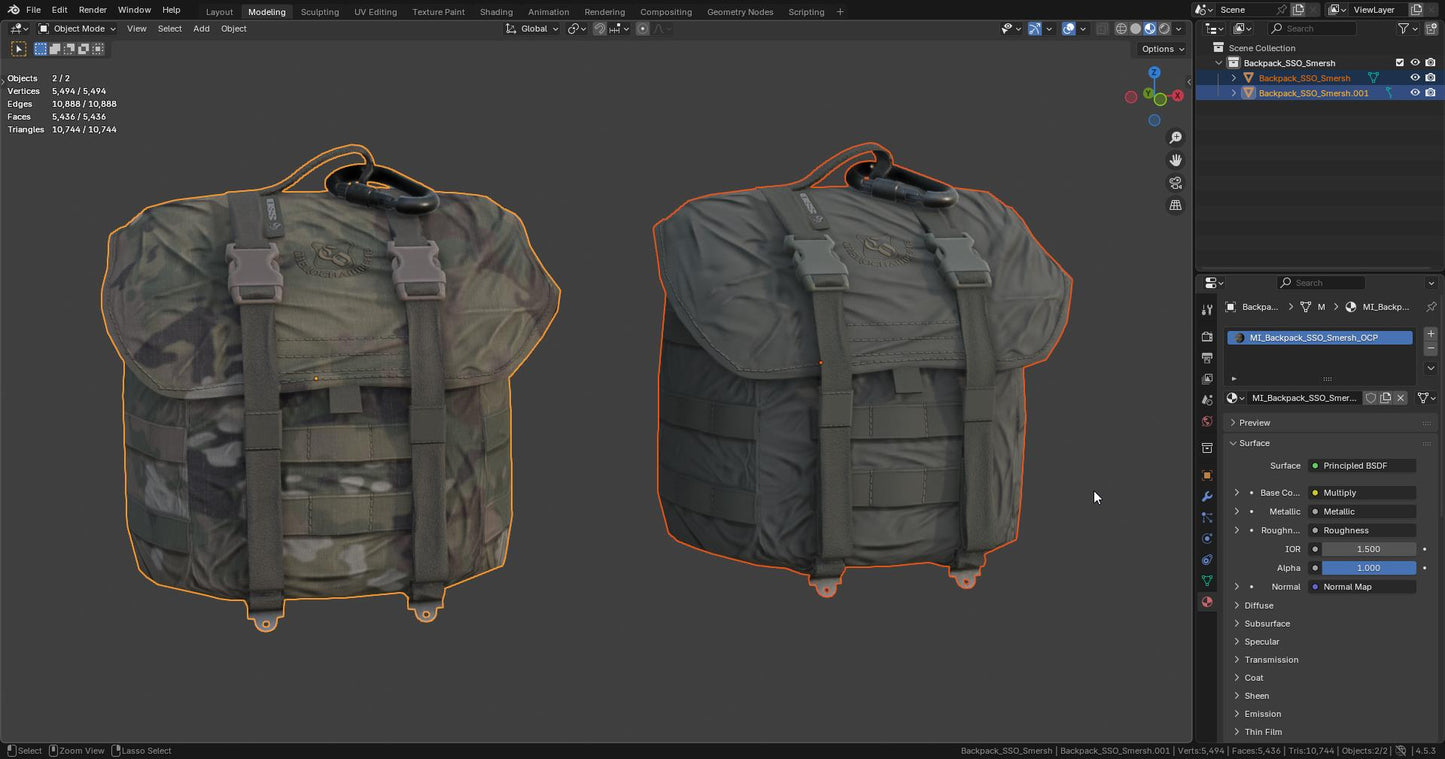This screenshot has width=1445, height=759.
Task: Add a material slot with plus button
Action: click(x=1431, y=333)
